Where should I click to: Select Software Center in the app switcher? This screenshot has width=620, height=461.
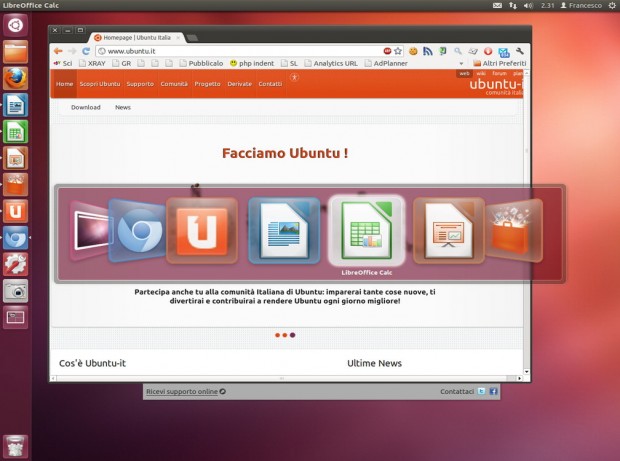tap(514, 231)
